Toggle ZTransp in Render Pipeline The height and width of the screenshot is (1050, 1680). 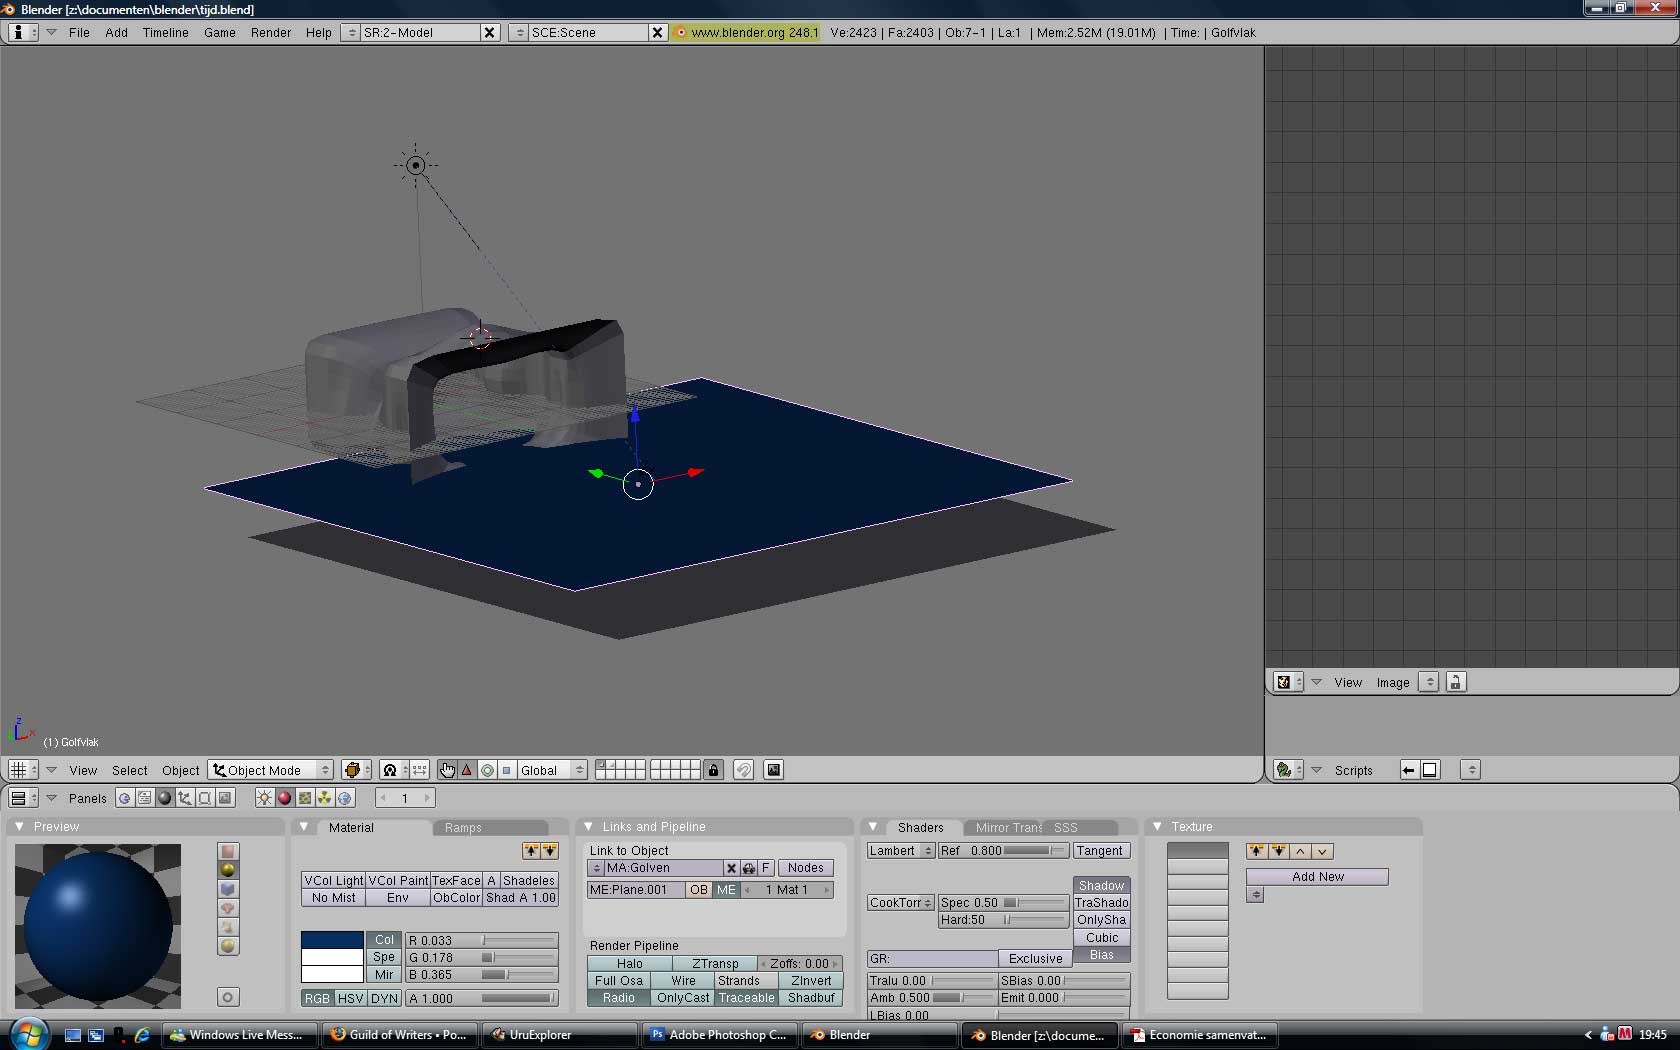pos(715,964)
